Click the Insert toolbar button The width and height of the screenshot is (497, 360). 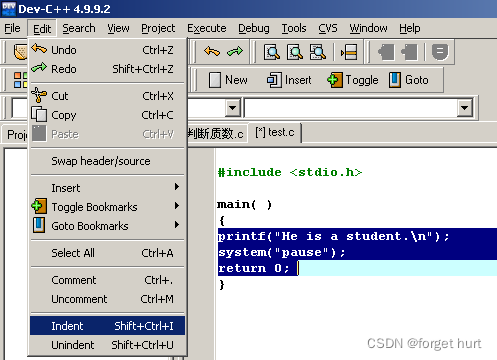[x=289, y=80]
